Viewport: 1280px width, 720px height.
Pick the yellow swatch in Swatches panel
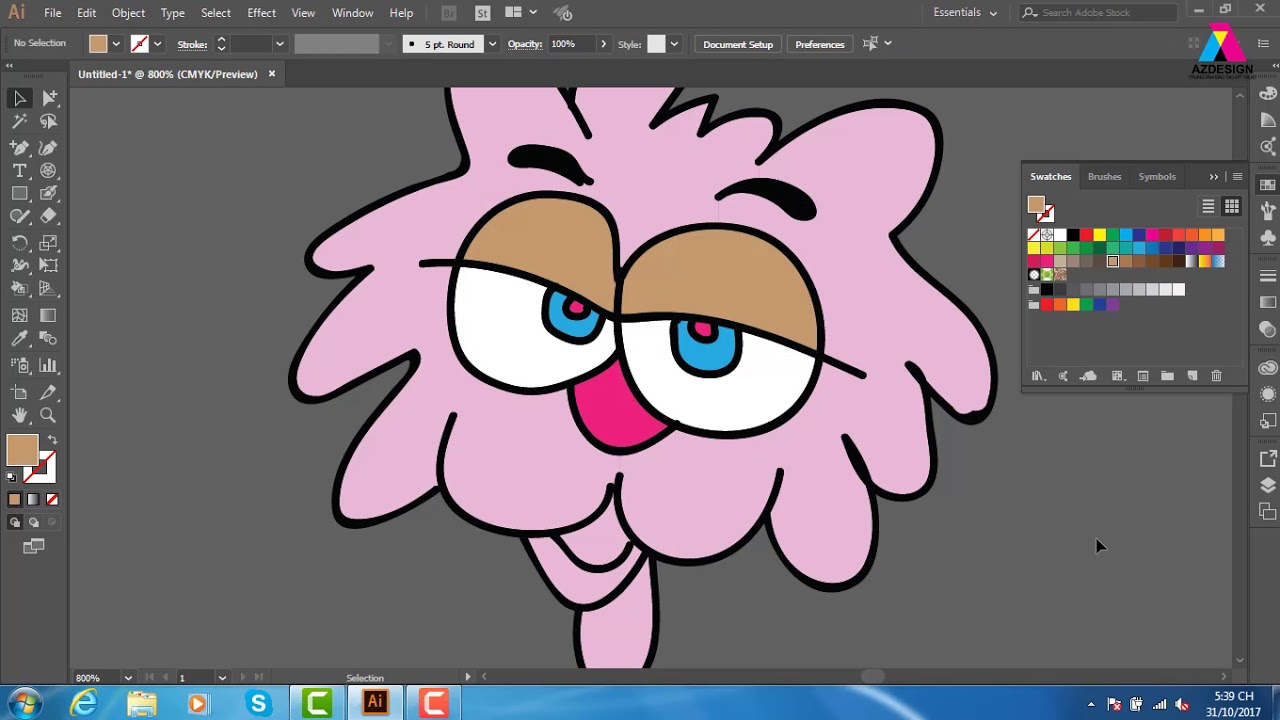point(1100,235)
